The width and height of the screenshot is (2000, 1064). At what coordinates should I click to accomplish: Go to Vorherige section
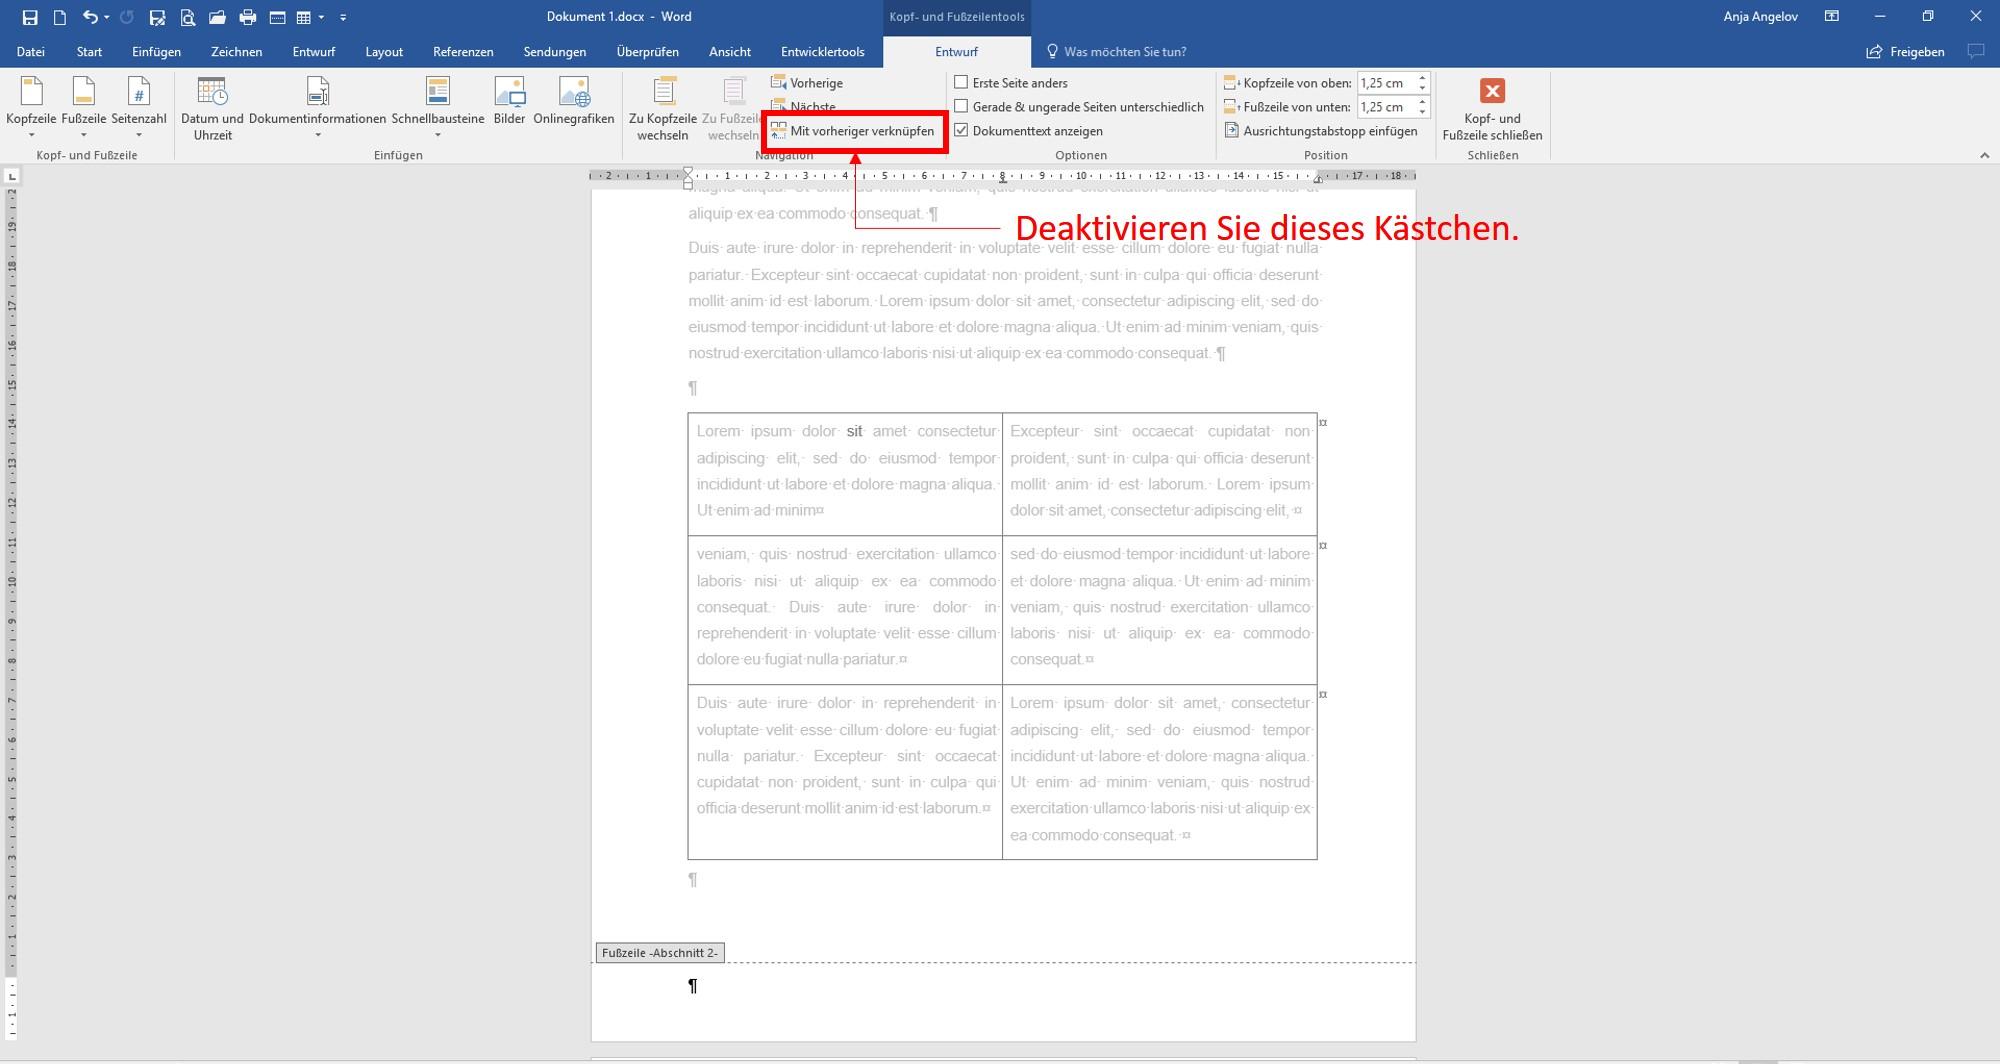pyautogui.click(x=807, y=83)
